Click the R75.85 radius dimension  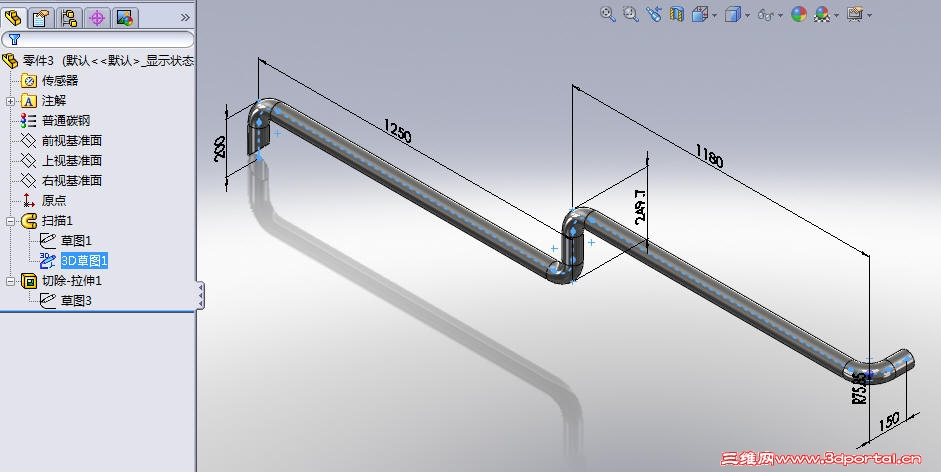tap(859, 387)
